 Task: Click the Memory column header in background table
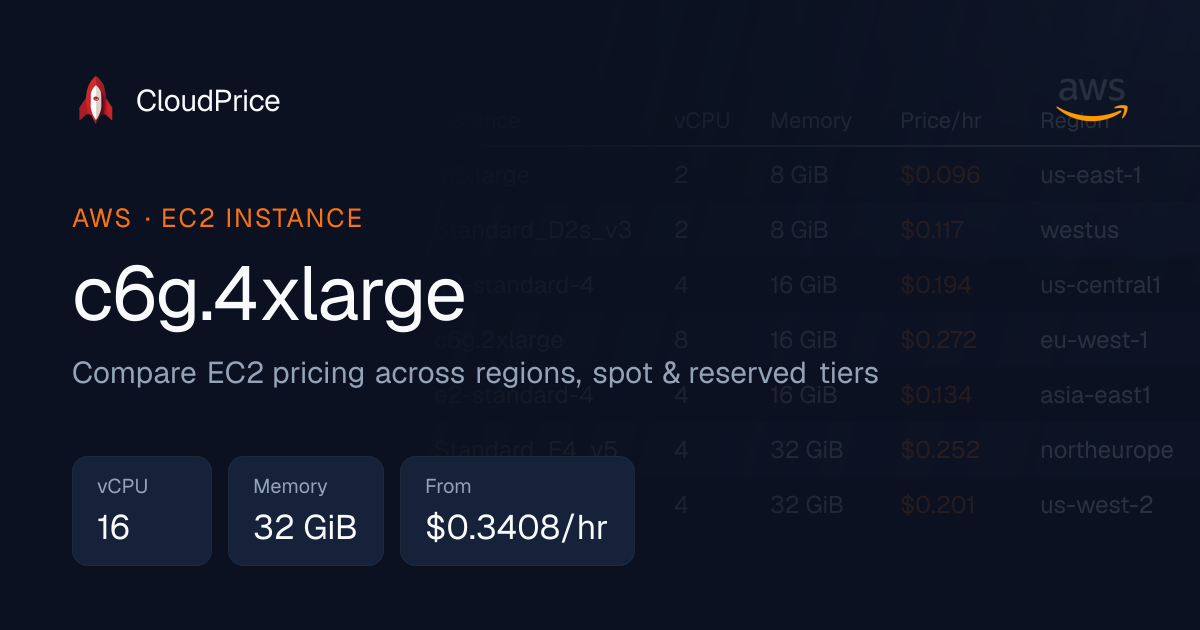coord(811,121)
